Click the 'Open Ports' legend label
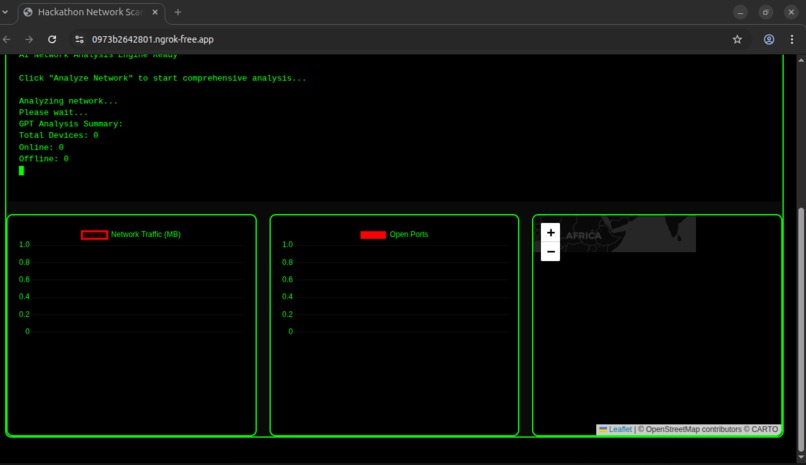 [409, 234]
